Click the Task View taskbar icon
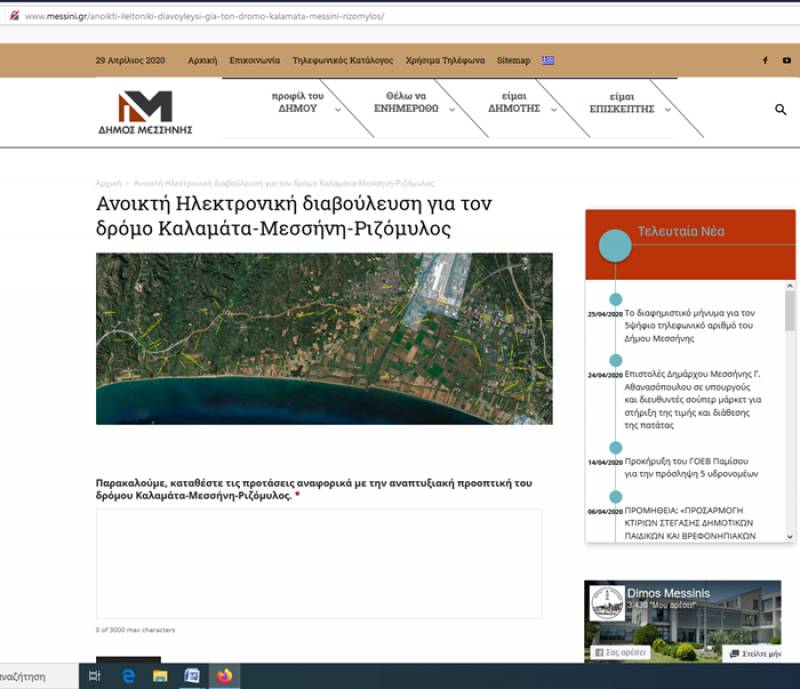This screenshot has height=689, width=800. pos(94,677)
